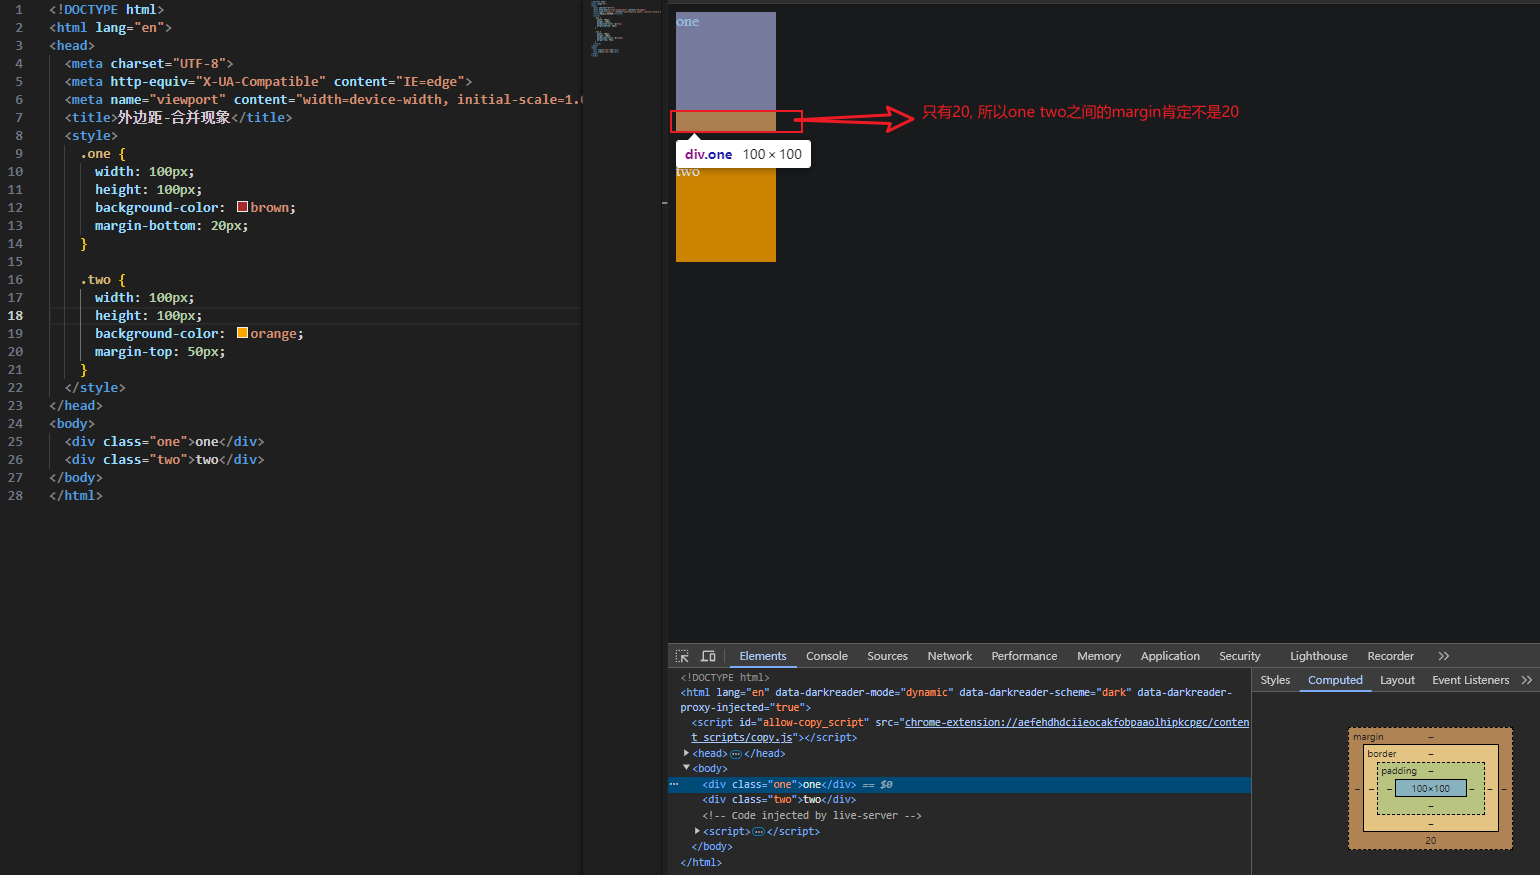The image size is (1540, 875).
Task: Toggle the device toolbar icon
Action: click(x=708, y=656)
